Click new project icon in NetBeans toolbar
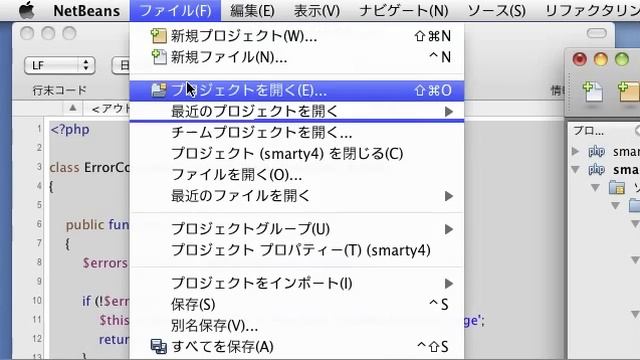 629,91
